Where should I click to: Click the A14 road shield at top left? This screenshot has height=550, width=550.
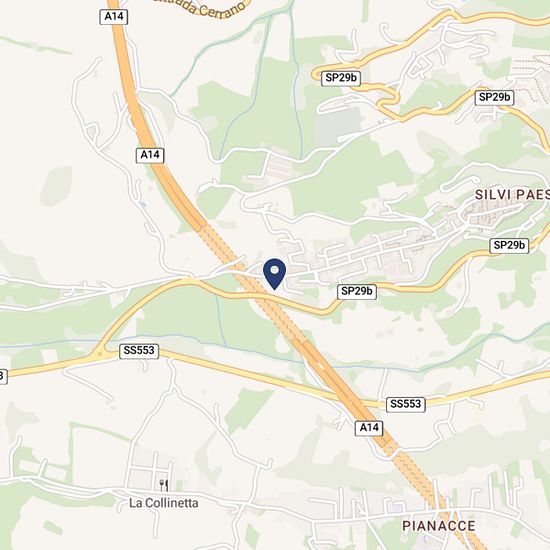114,17
